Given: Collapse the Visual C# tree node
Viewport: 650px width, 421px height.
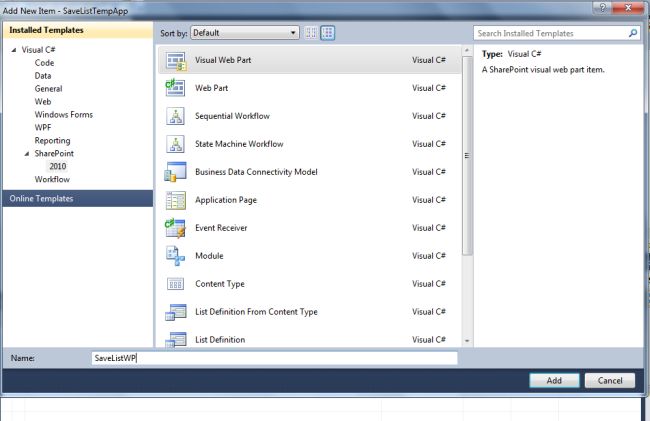Looking at the screenshot, I should tap(14, 50).
